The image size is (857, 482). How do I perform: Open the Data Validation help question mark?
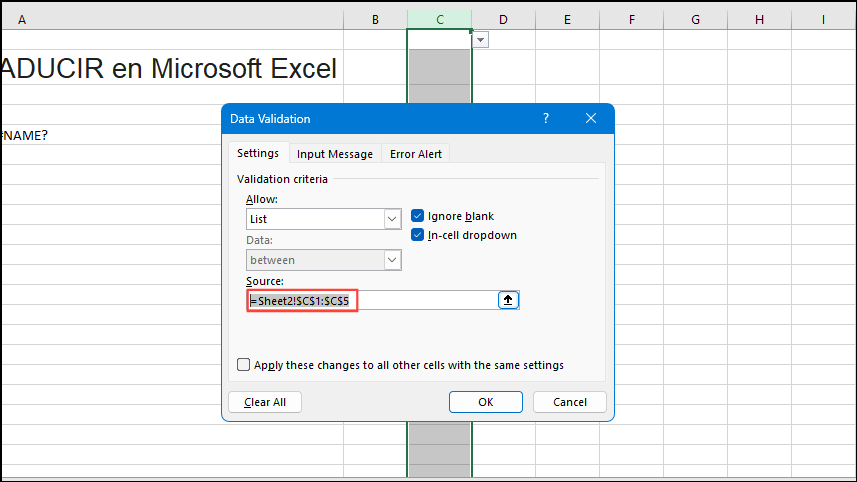(x=545, y=119)
